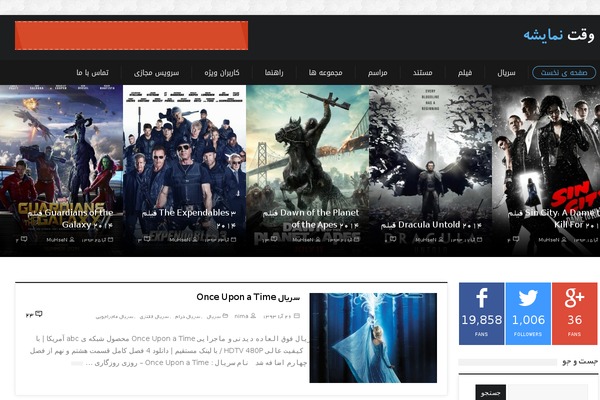Click the 1,006 followers count
Viewport: 600px width, 400px height.
click(528, 320)
